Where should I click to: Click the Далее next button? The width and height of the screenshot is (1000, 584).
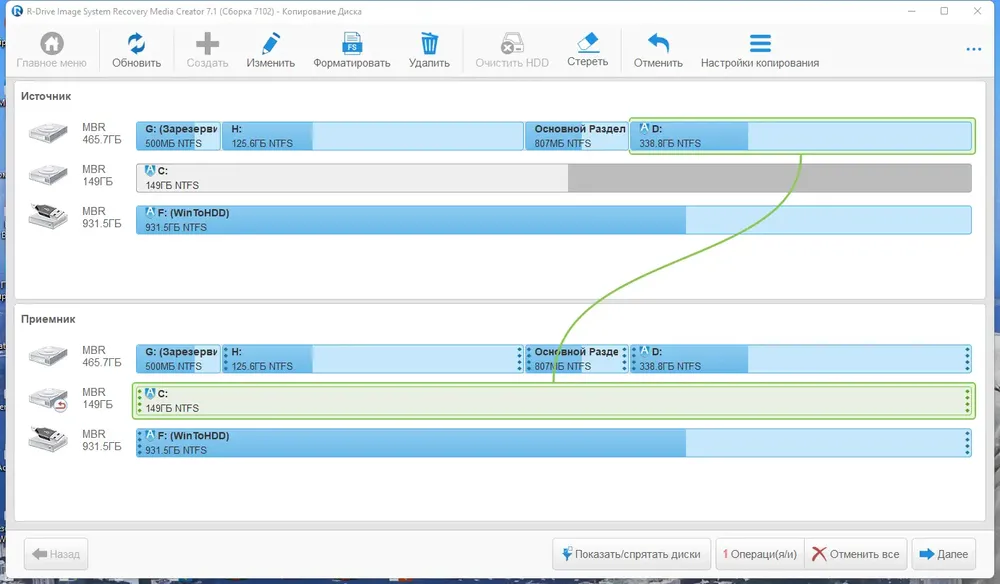[943, 554]
